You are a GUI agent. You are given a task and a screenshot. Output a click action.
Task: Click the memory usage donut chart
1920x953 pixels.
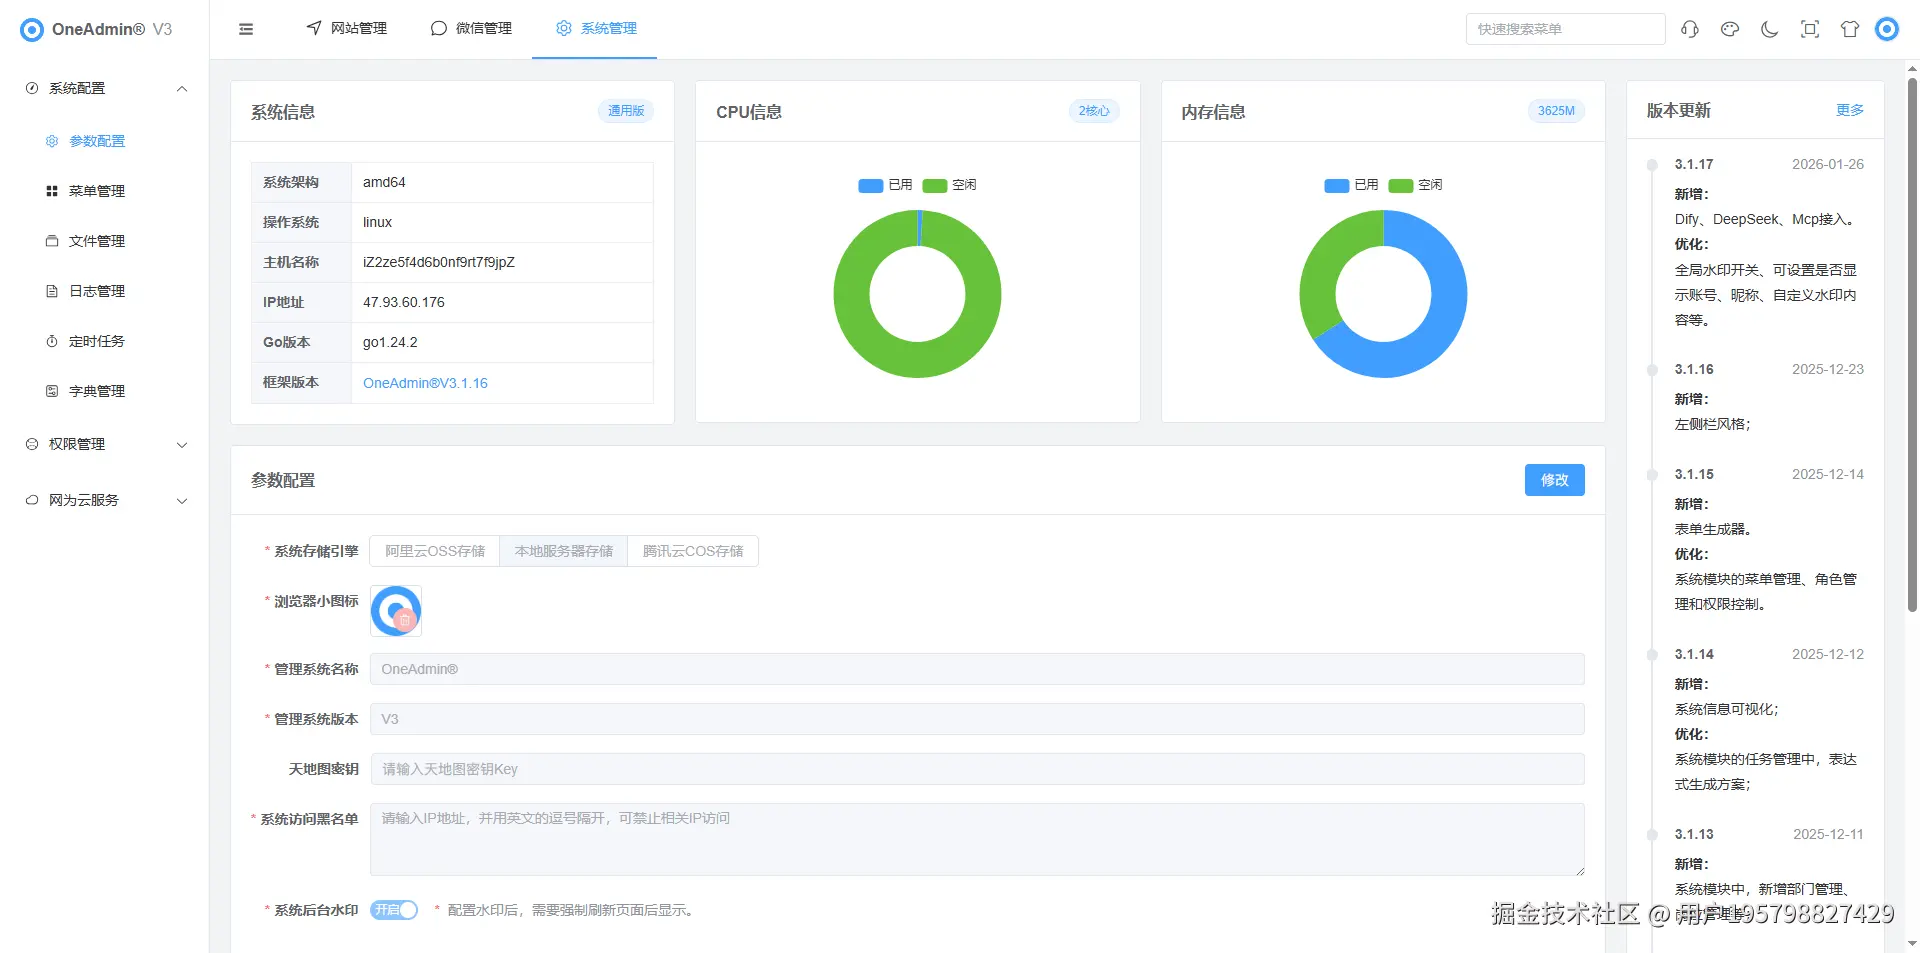pos(1383,294)
